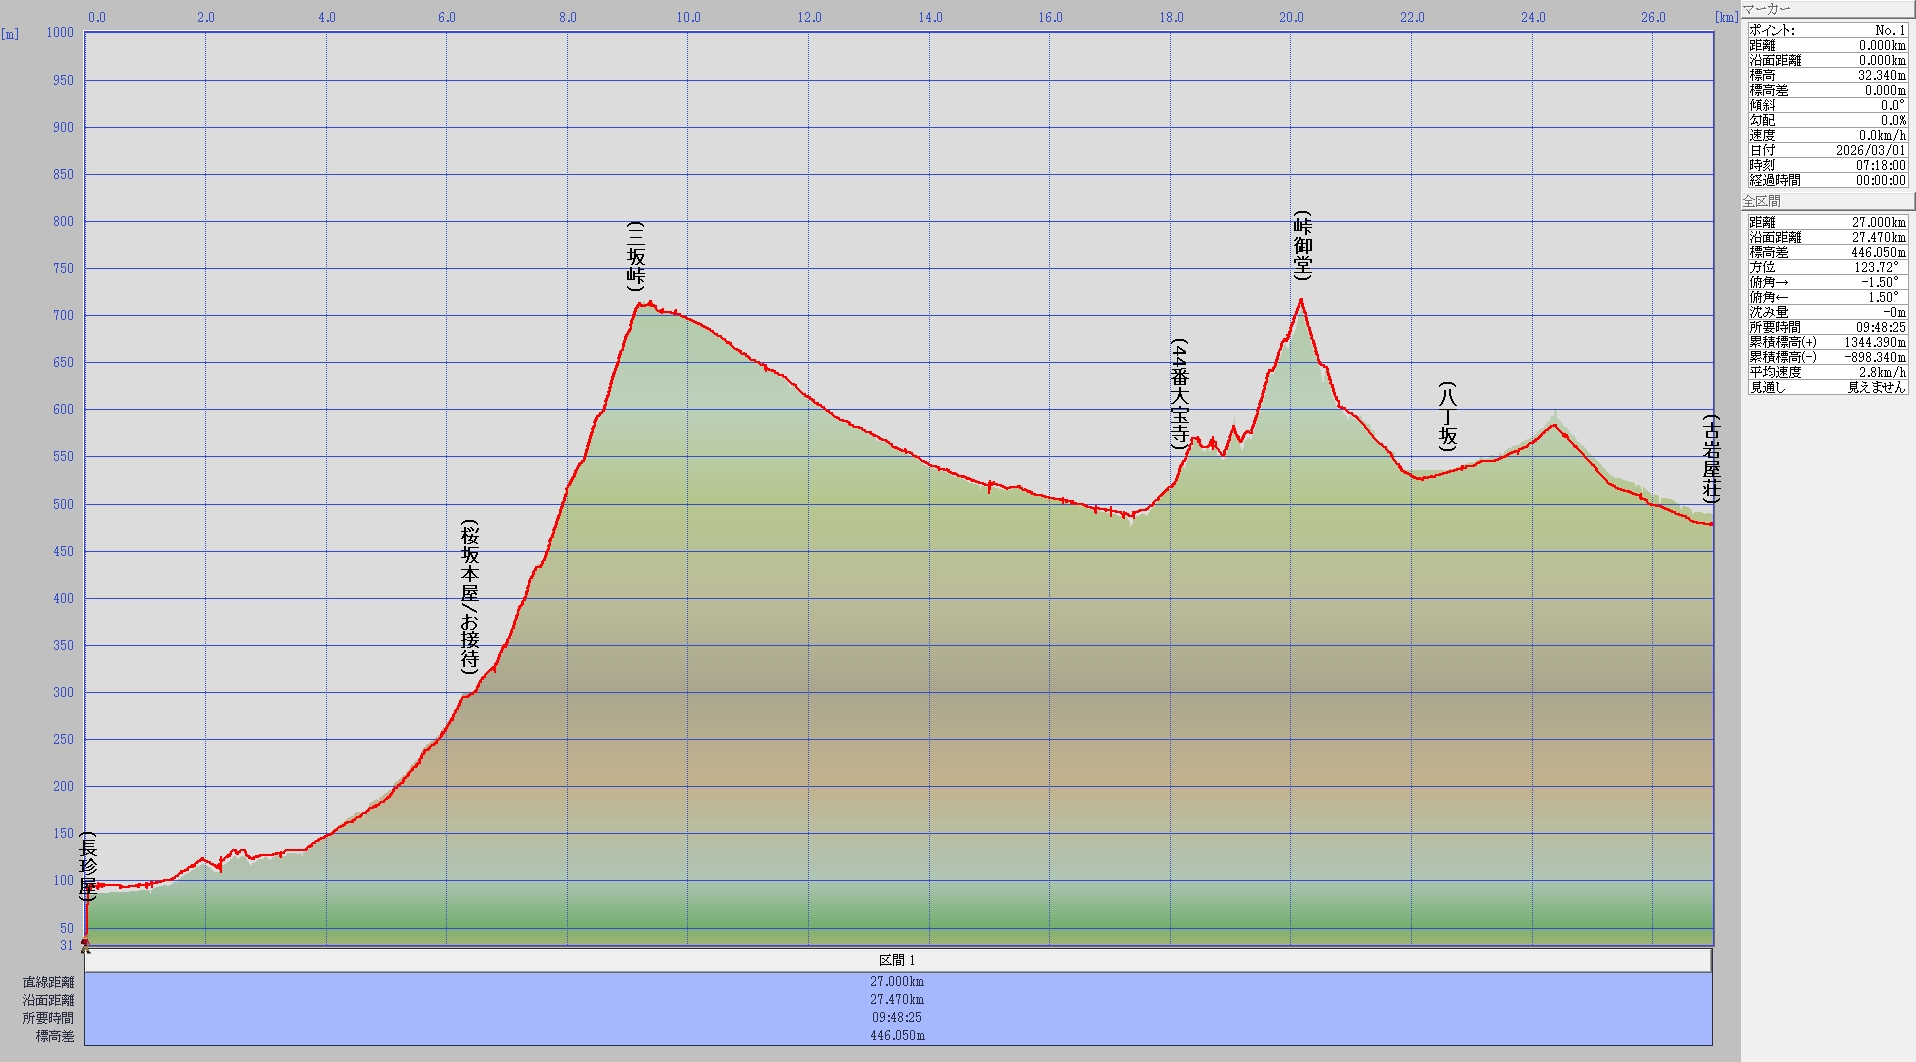Select the 三坂峠 waypoint label

pyautogui.click(x=636, y=256)
